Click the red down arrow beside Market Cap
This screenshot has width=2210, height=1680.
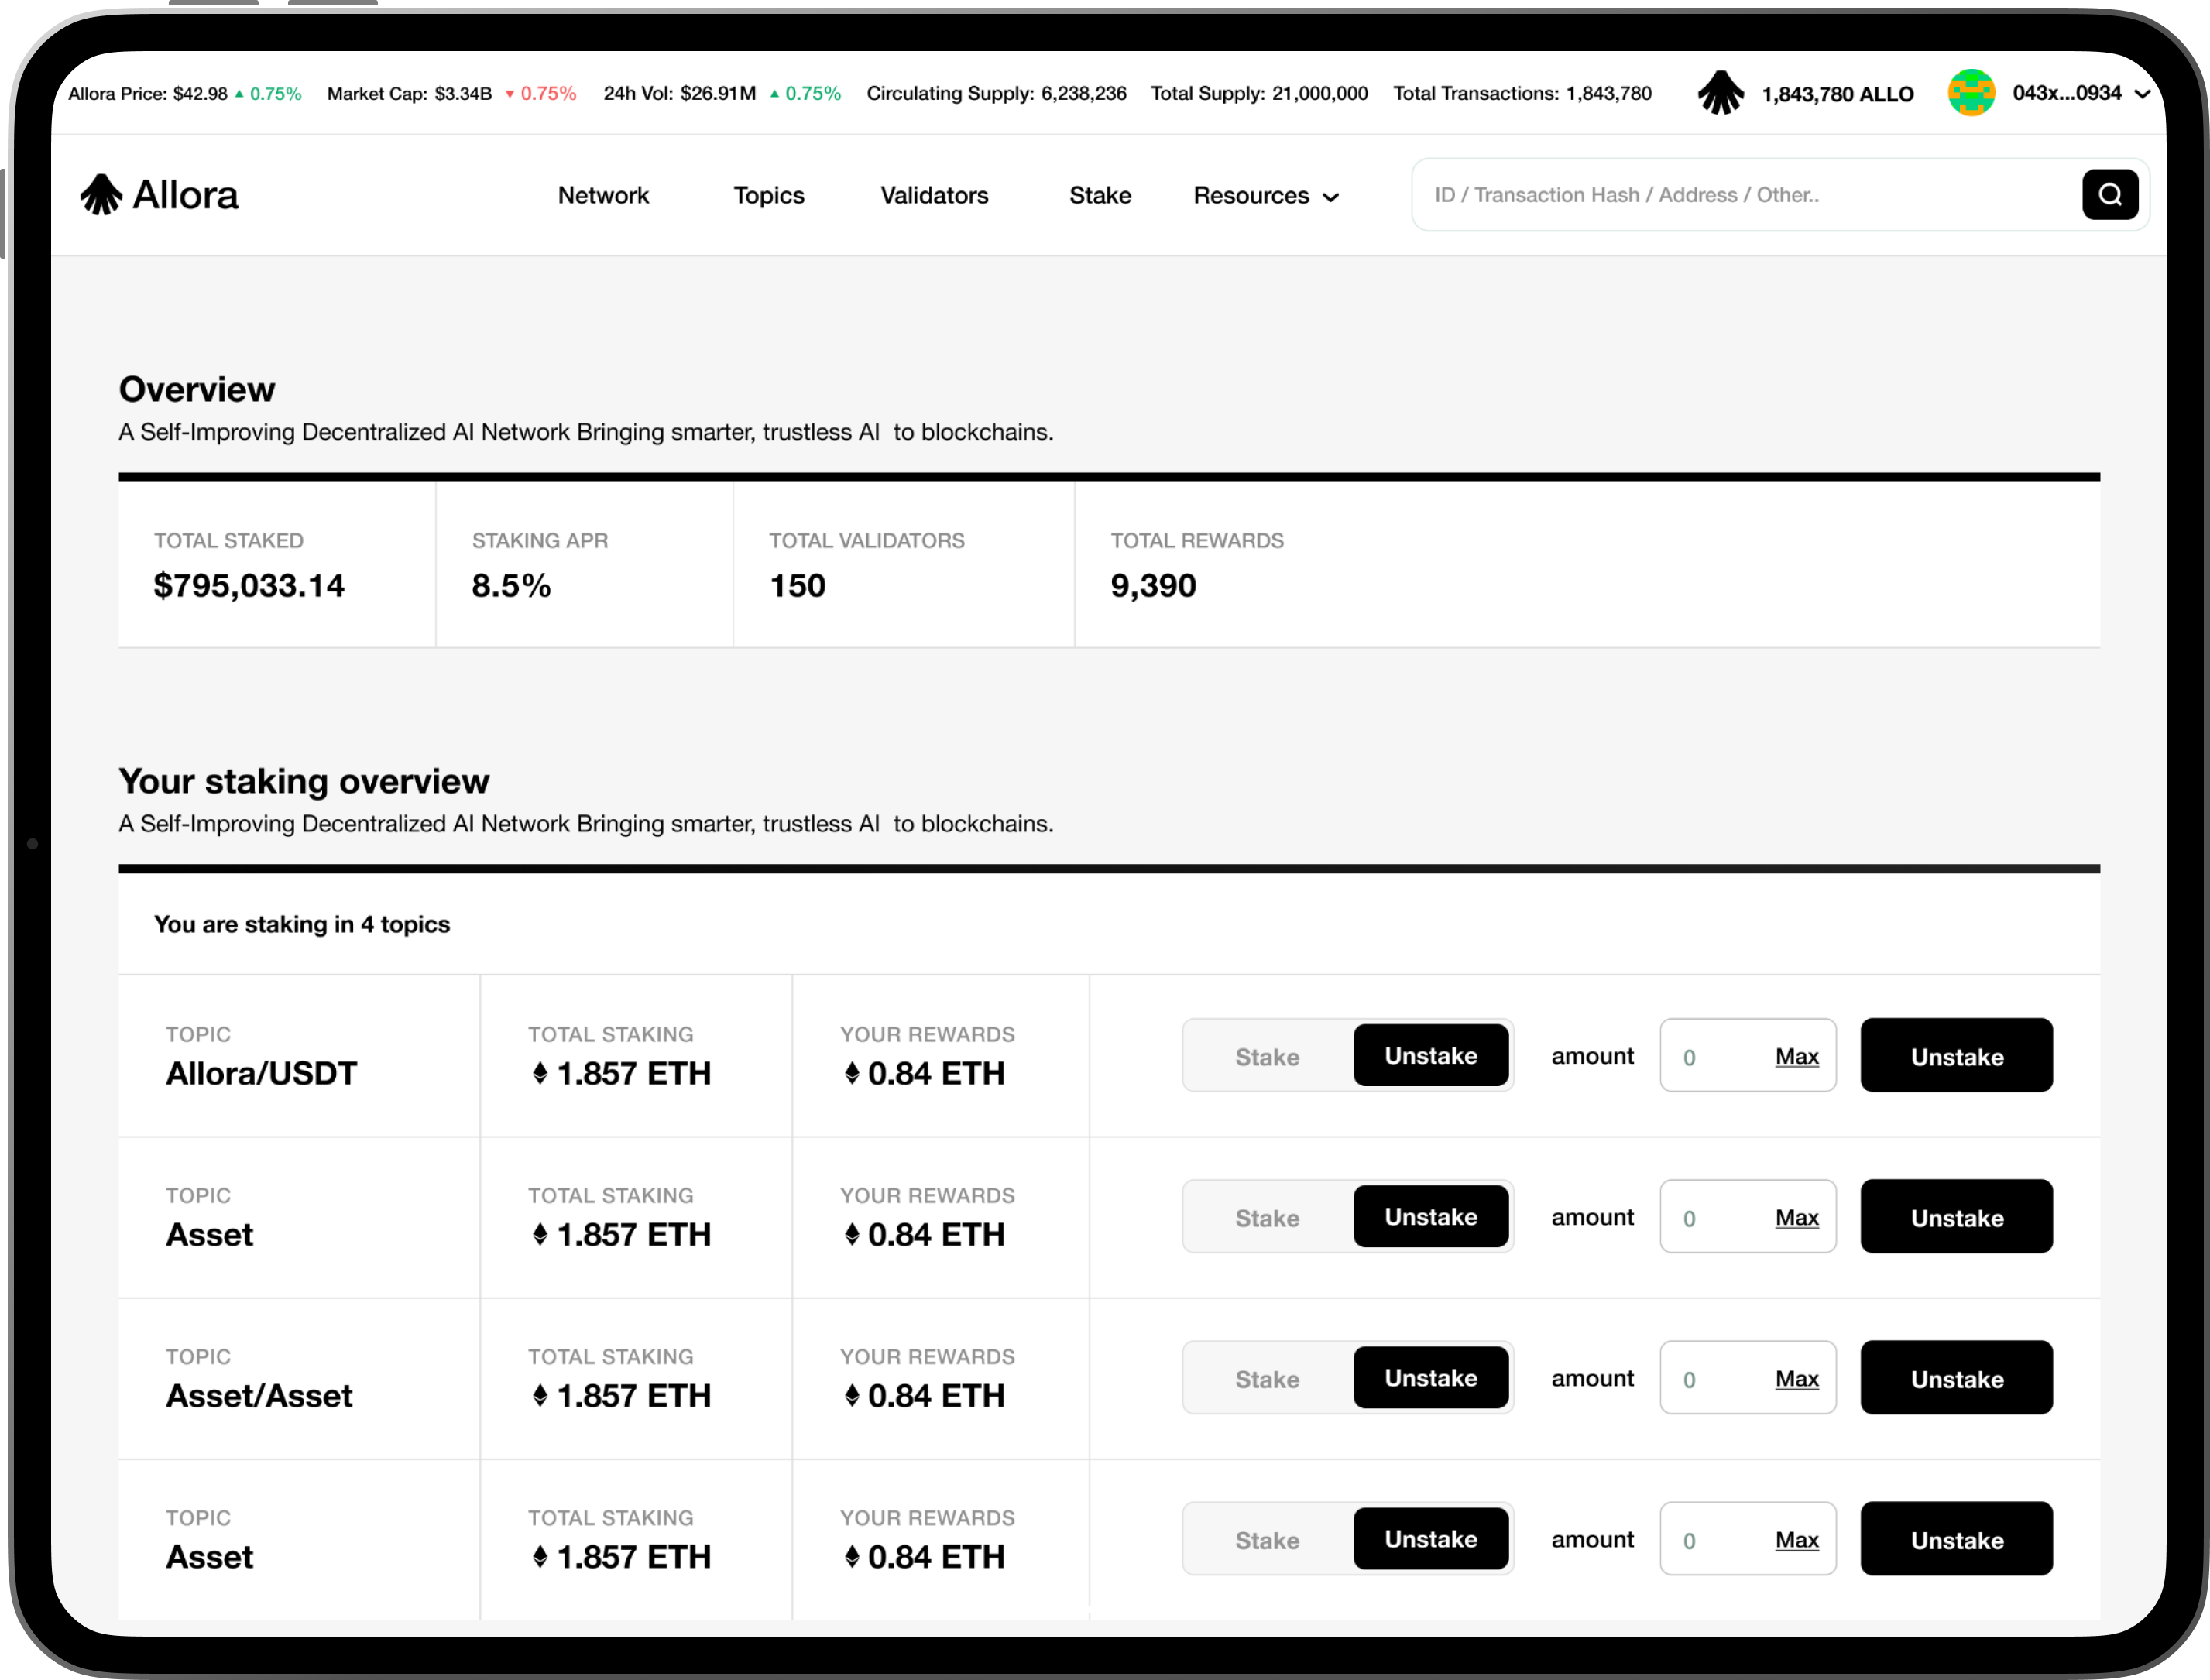point(510,94)
